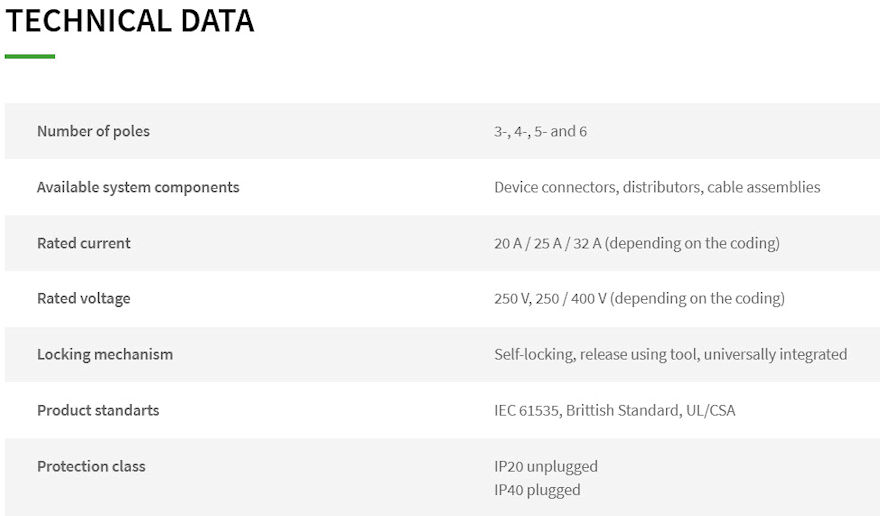Click the IP20 unplugged value
Image resolution: width=880 pixels, height=516 pixels.
click(546, 466)
